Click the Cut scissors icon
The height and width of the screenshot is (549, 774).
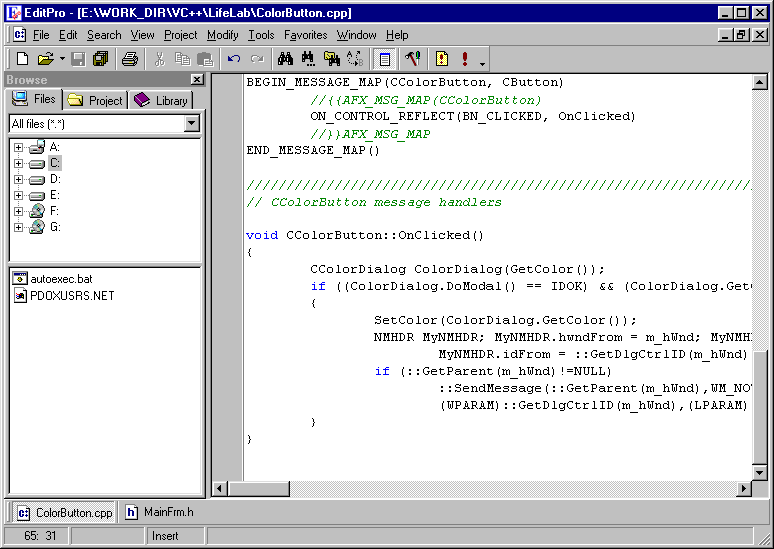coord(159,59)
